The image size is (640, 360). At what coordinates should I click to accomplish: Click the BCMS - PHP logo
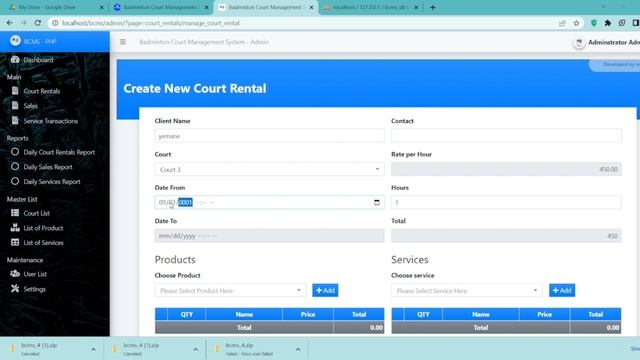click(x=16, y=40)
